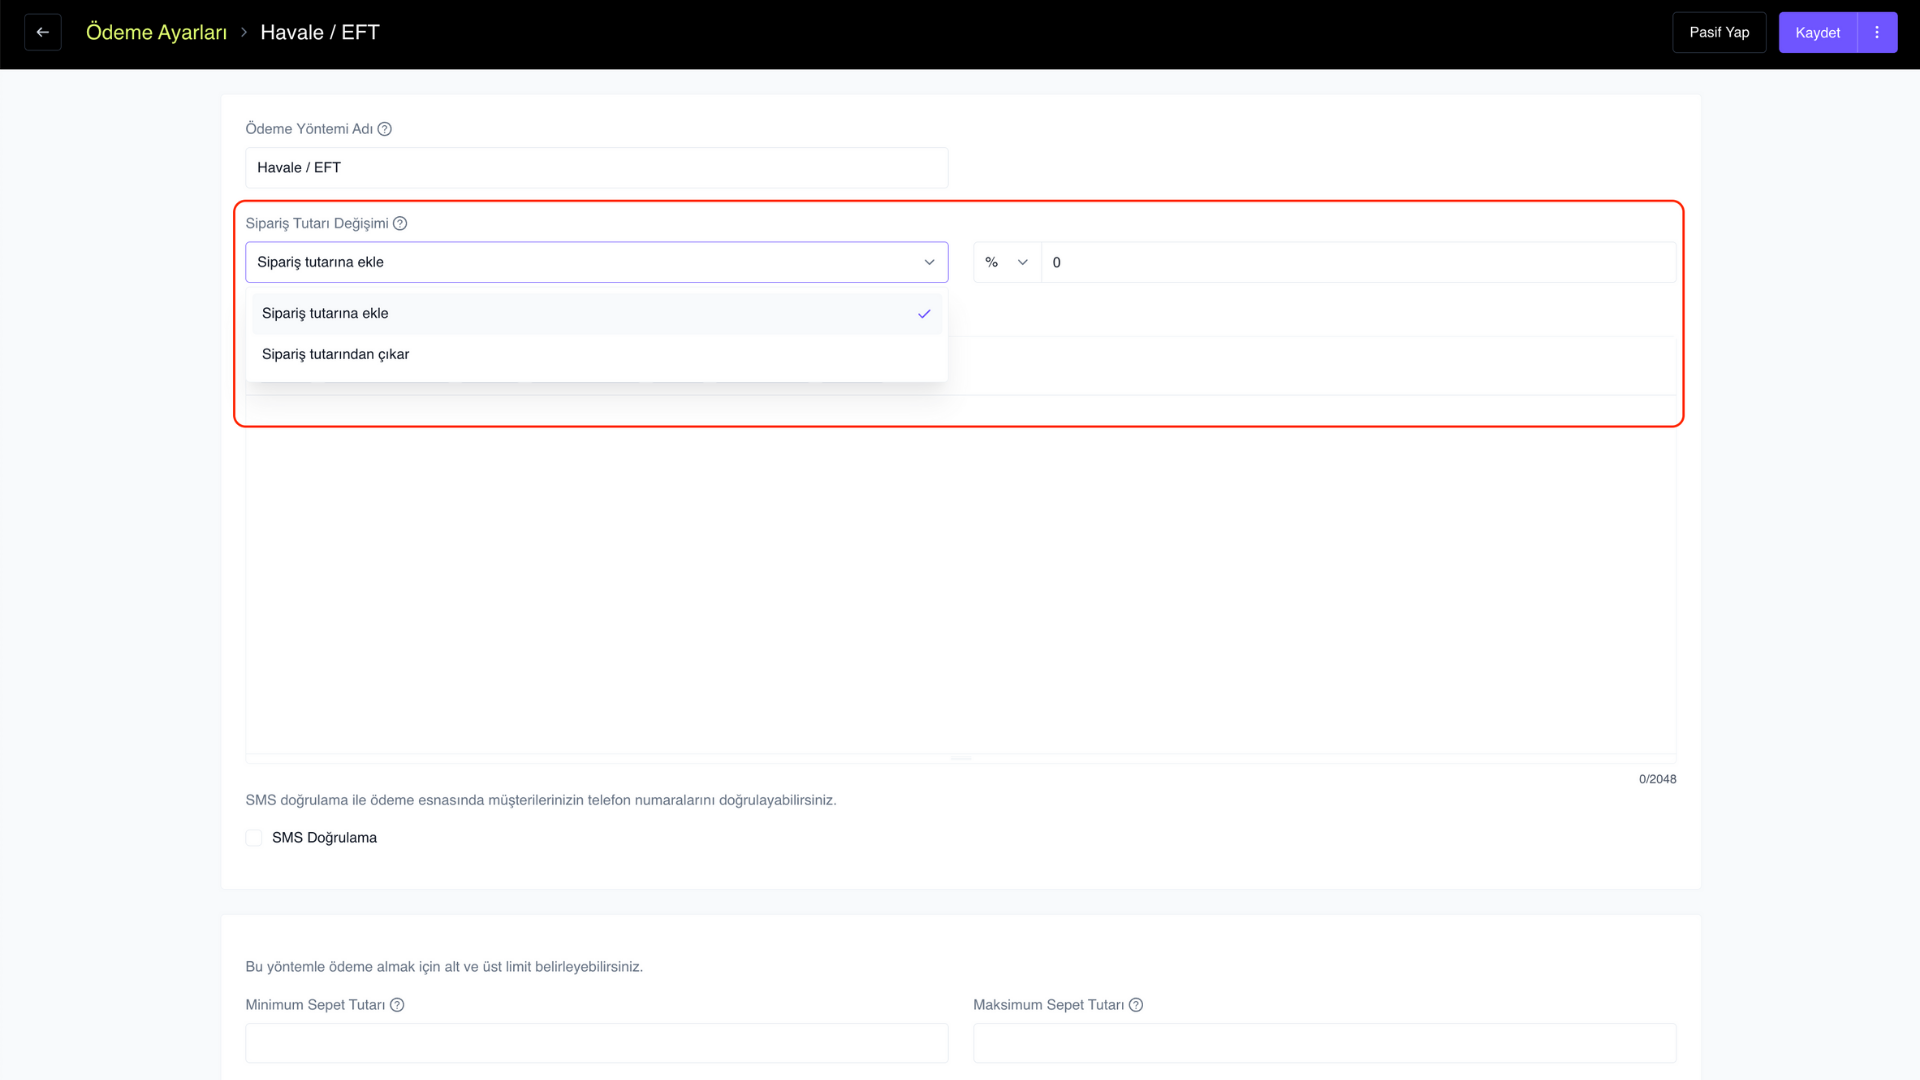
Task: Click the amount field showing 0
Action: pyautogui.click(x=1358, y=262)
